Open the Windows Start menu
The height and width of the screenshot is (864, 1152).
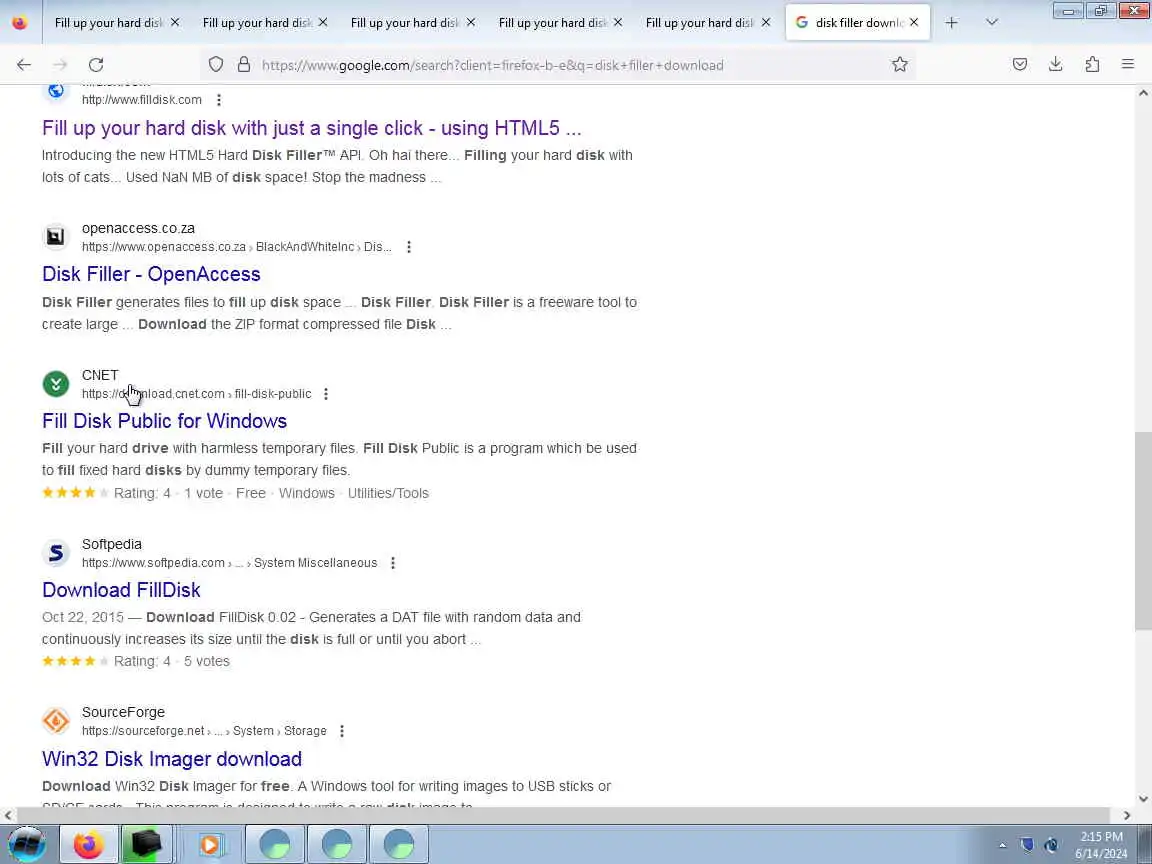click(26, 844)
